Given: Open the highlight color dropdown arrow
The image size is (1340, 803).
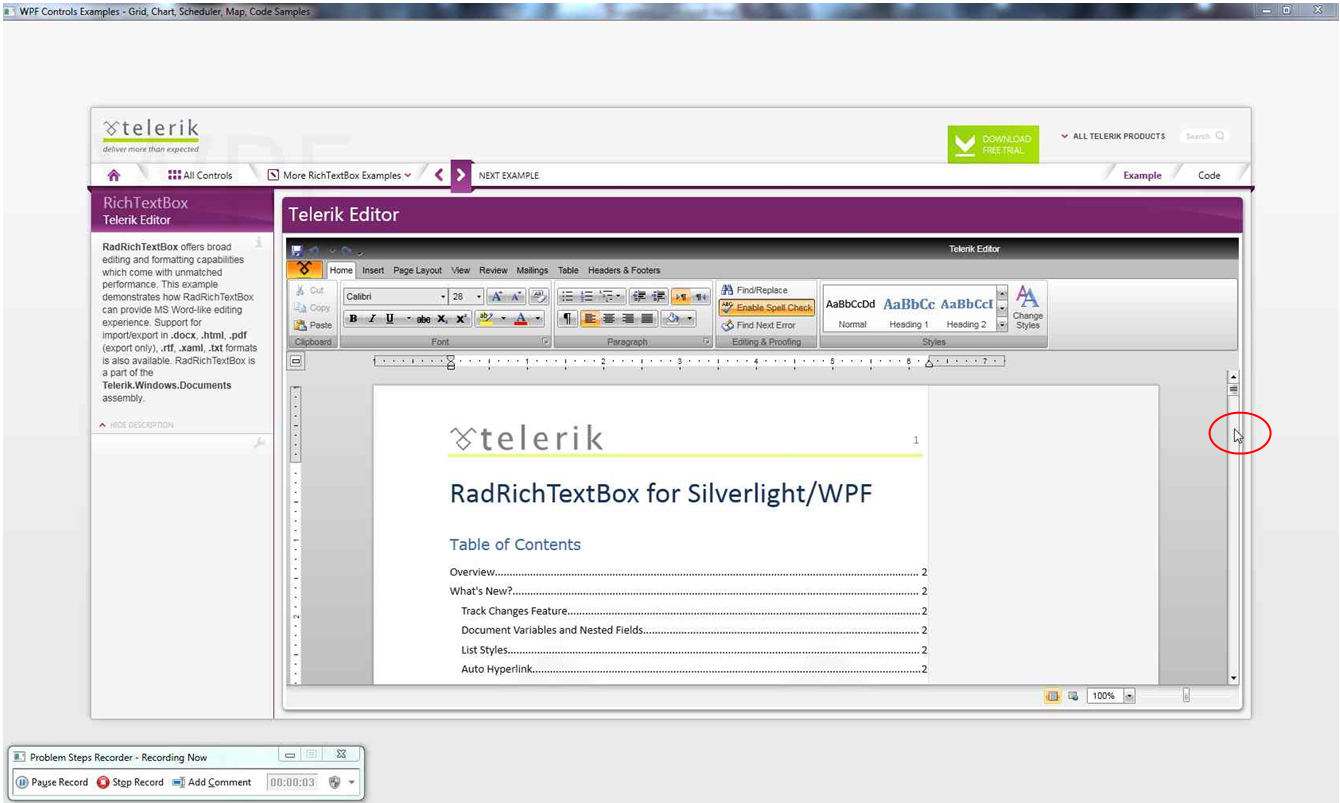Looking at the screenshot, I should (502, 319).
